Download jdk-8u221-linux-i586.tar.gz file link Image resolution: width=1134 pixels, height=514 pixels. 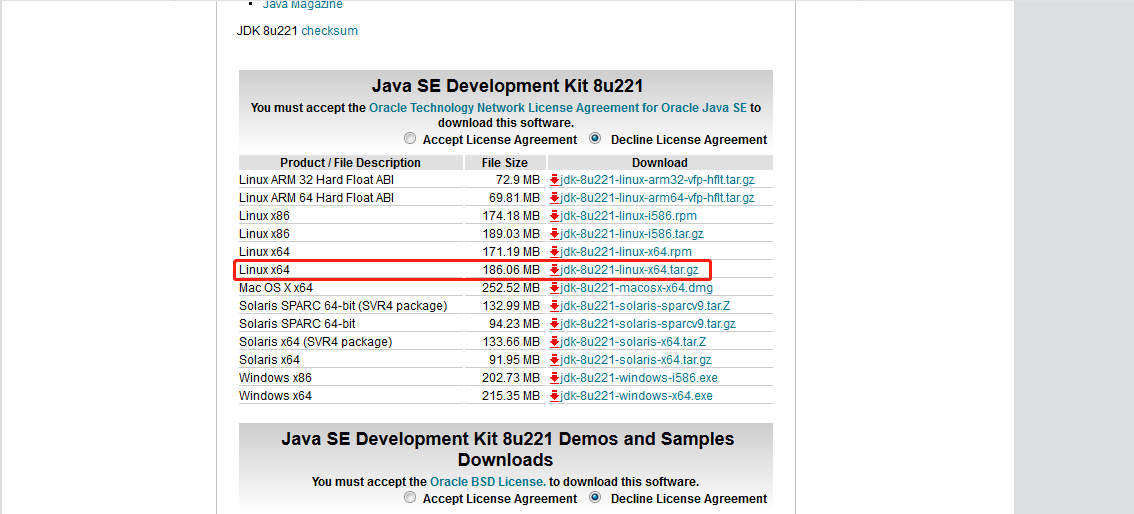pos(632,234)
